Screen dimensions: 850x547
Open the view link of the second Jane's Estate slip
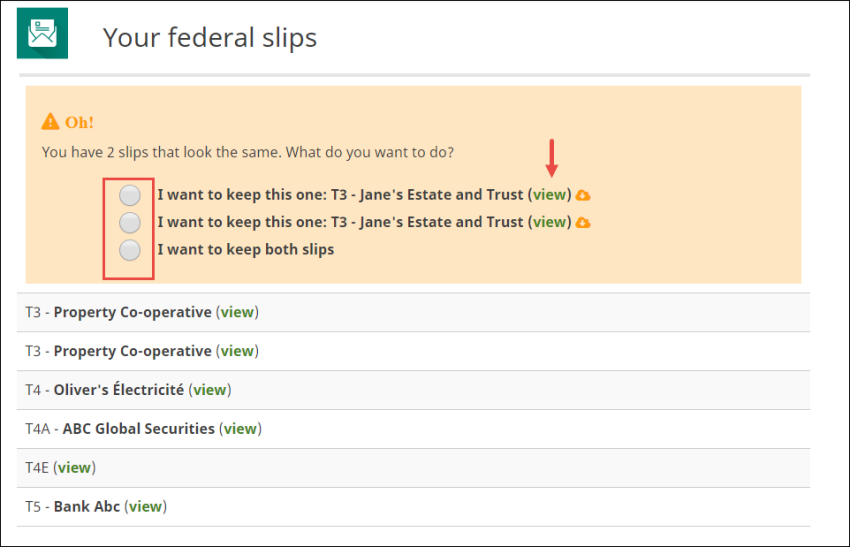tap(550, 221)
